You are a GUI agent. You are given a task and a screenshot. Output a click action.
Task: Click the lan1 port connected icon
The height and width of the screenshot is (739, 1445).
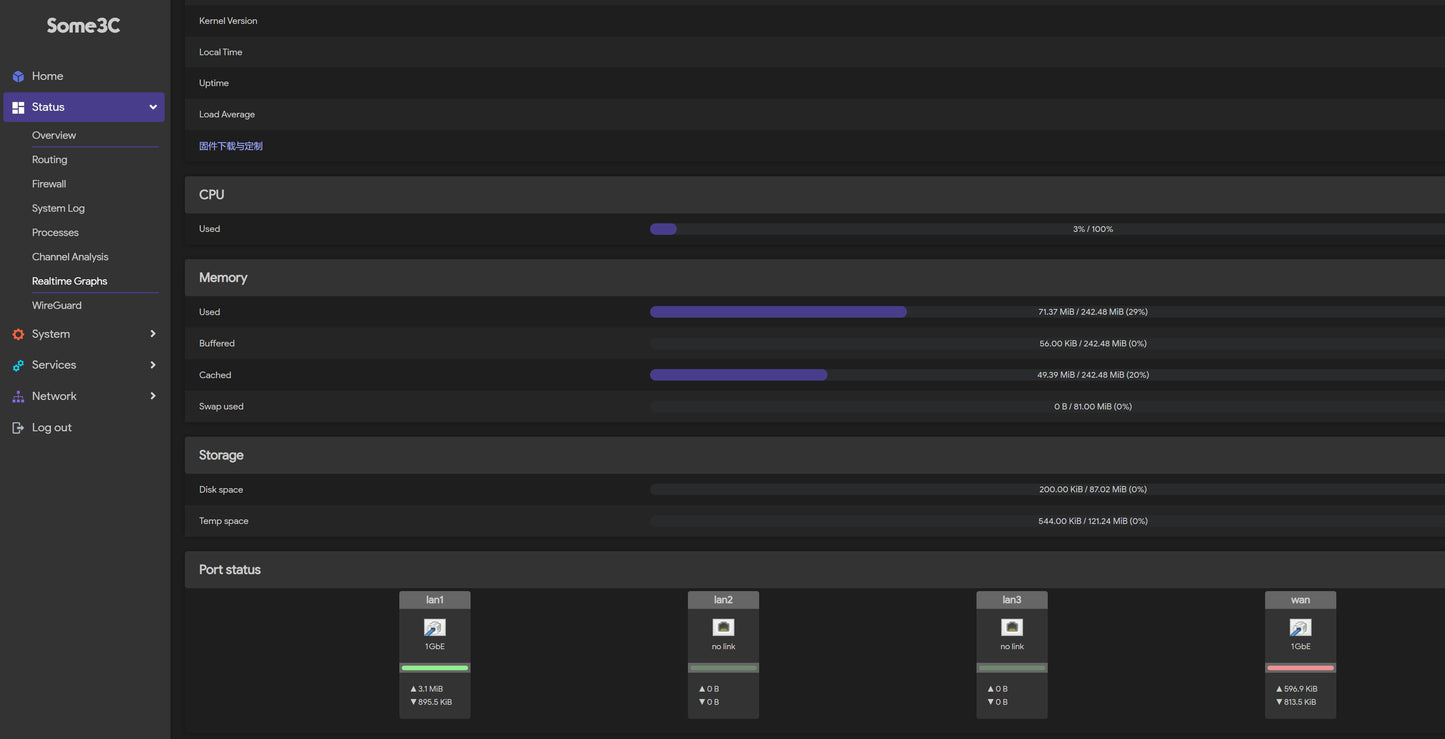click(x=434, y=628)
